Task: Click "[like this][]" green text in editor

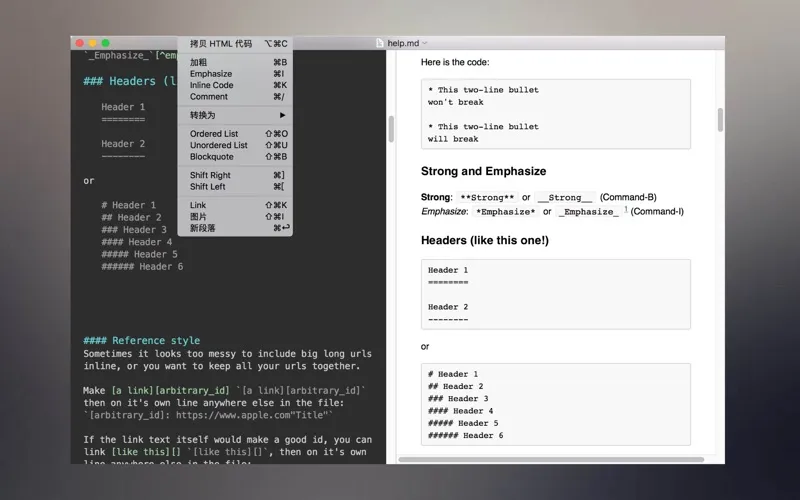Action: click(x=146, y=452)
